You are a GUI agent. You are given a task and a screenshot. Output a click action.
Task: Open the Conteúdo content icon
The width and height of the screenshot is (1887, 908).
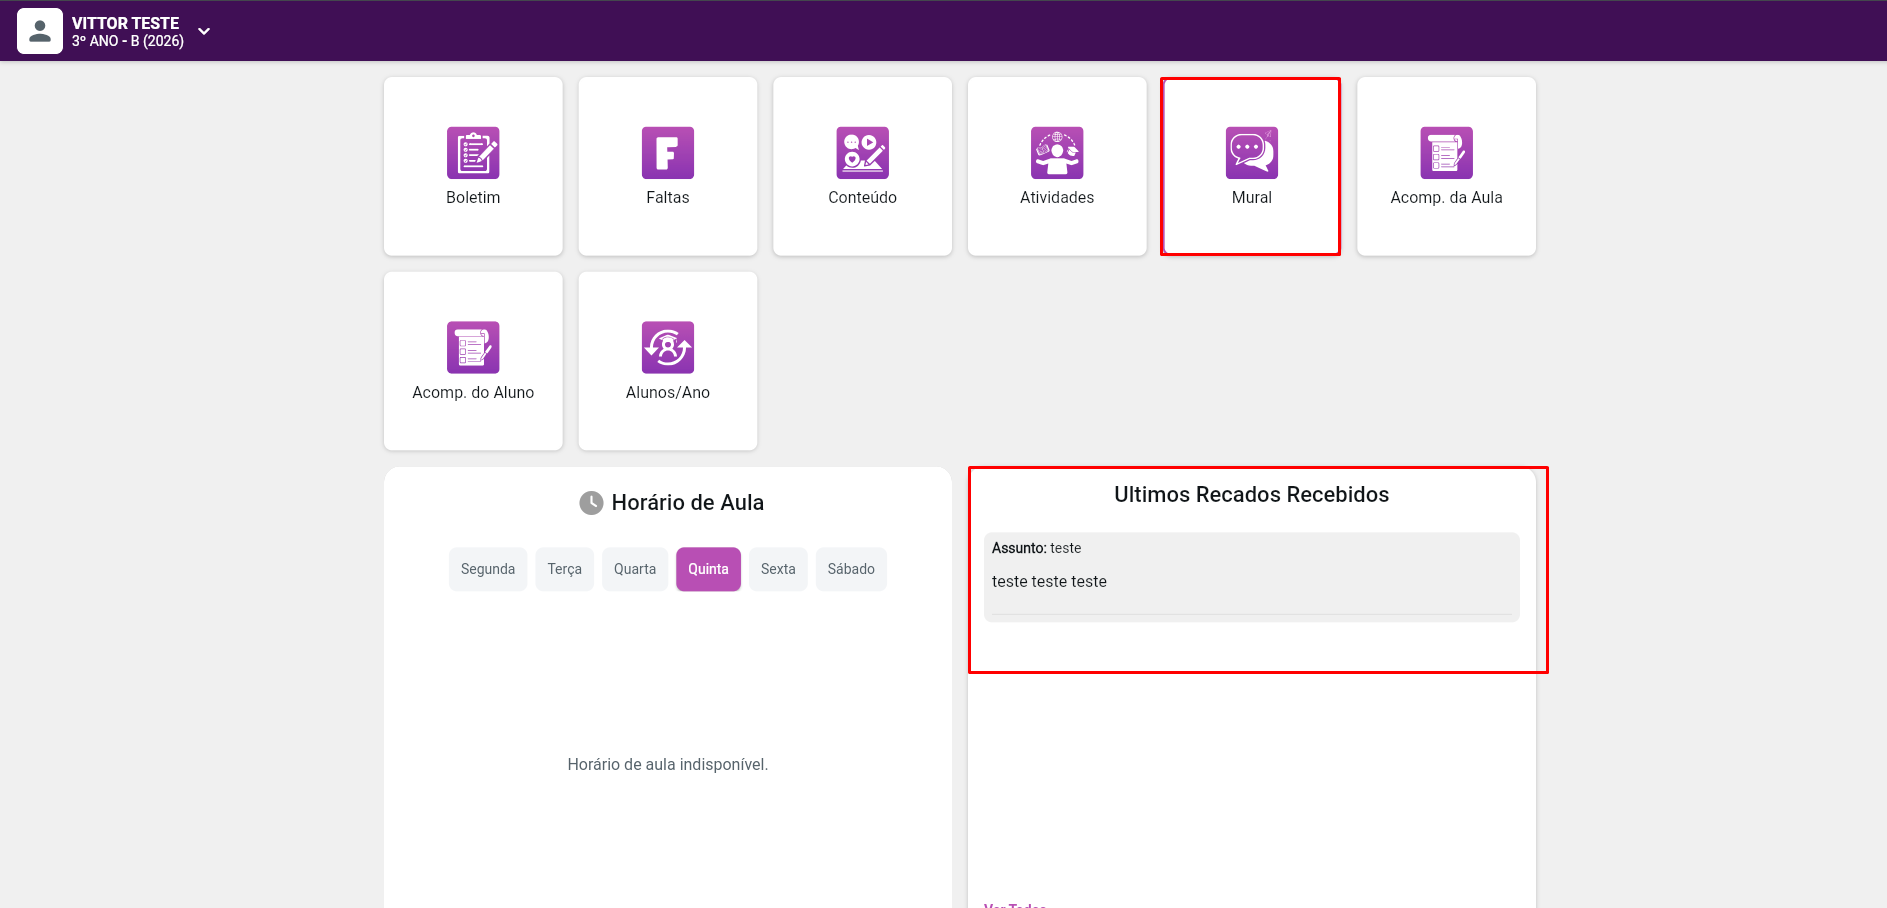pyautogui.click(x=862, y=153)
